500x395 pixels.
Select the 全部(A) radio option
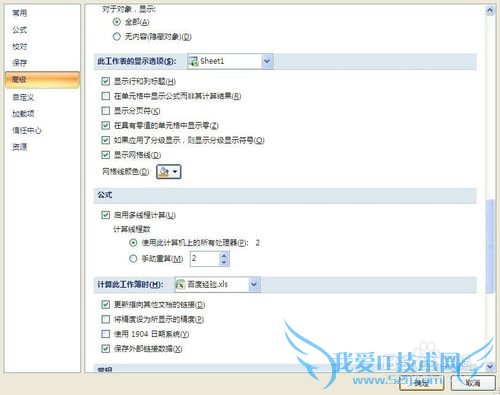[x=117, y=22]
